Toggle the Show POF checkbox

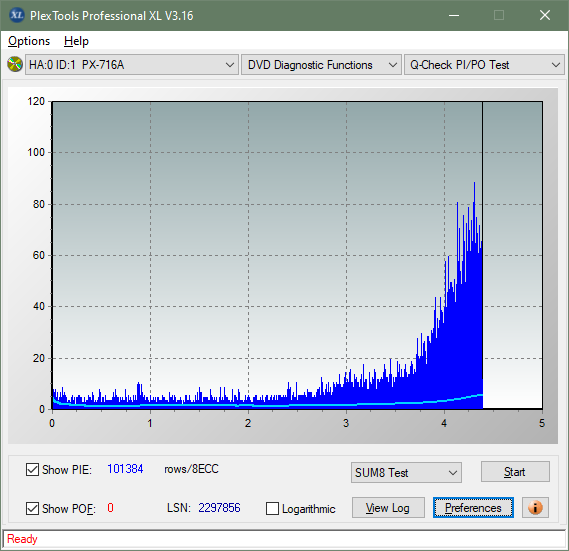[32, 509]
